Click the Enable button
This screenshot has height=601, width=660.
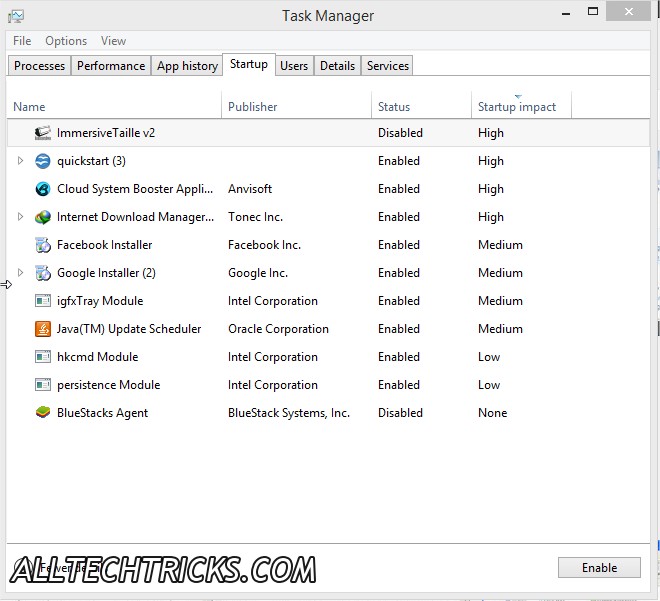(599, 568)
